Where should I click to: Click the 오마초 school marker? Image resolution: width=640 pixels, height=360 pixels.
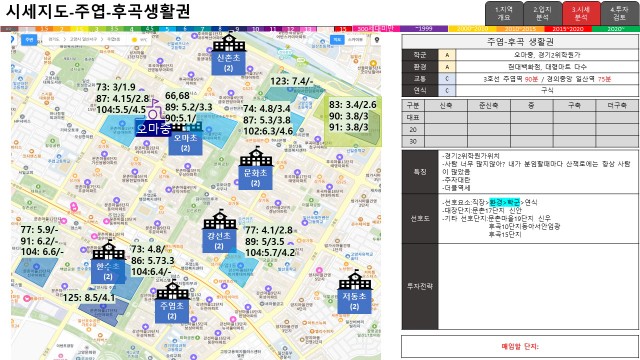coord(185,138)
